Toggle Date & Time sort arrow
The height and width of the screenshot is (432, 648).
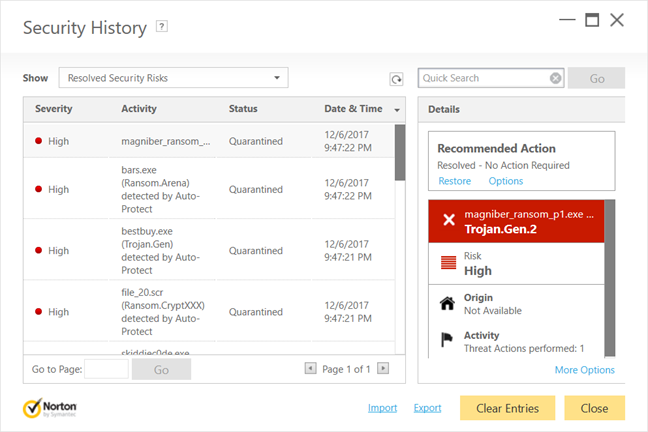(397, 110)
